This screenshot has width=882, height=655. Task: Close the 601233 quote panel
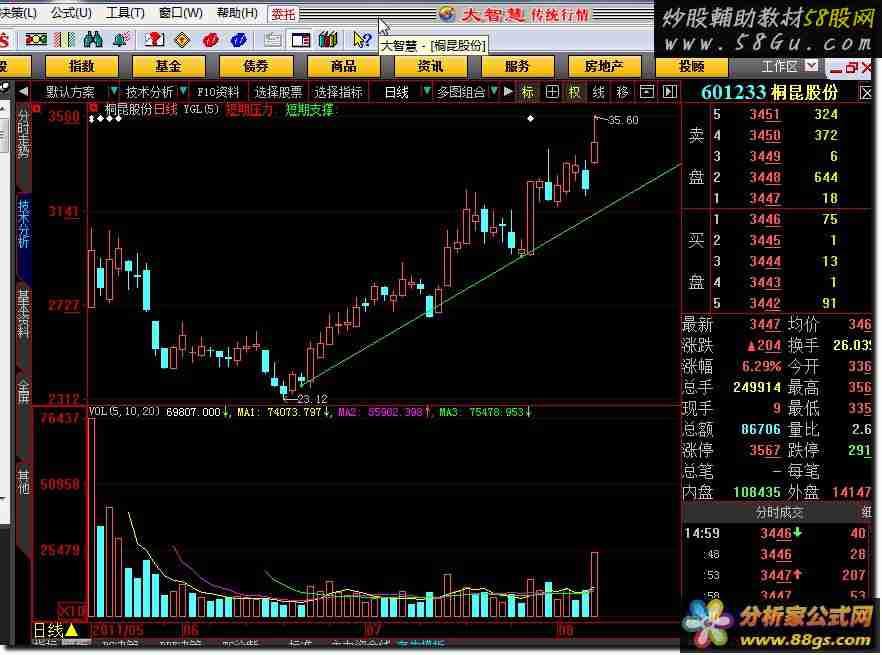(866, 93)
